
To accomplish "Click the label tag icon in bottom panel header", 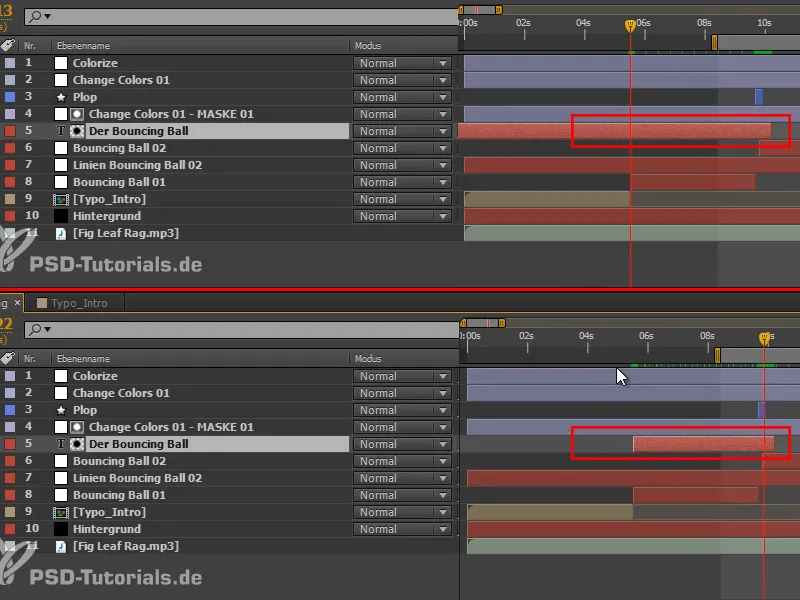I will [x=8, y=358].
